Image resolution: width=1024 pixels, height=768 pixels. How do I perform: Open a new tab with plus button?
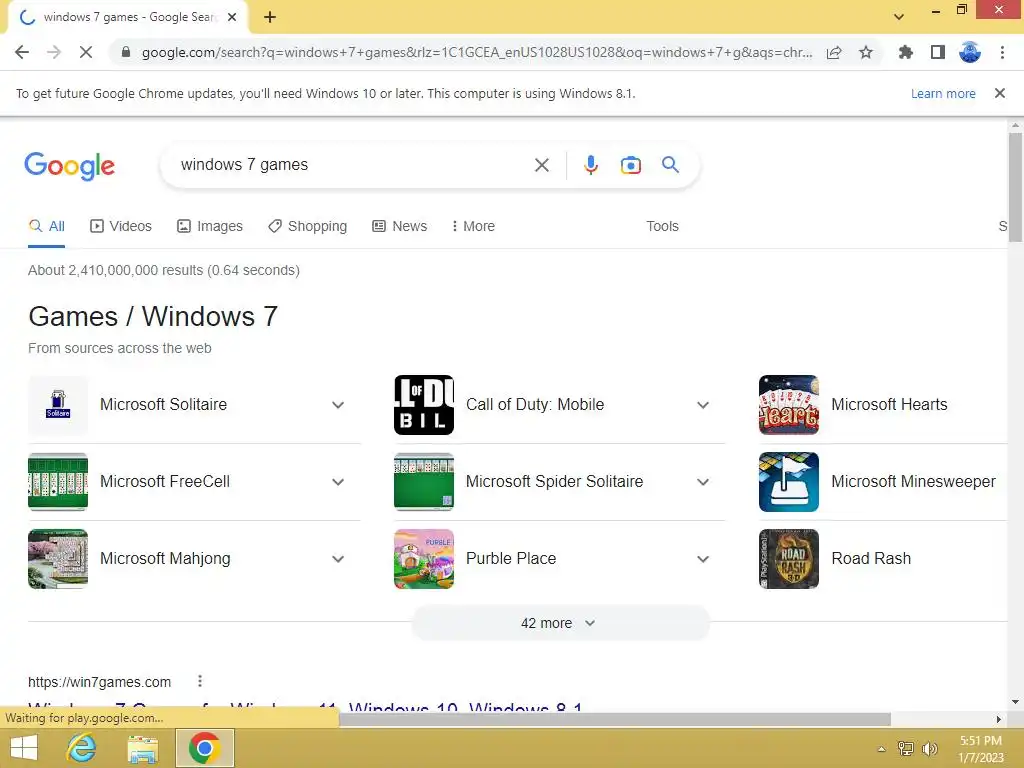(x=270, y=17)
